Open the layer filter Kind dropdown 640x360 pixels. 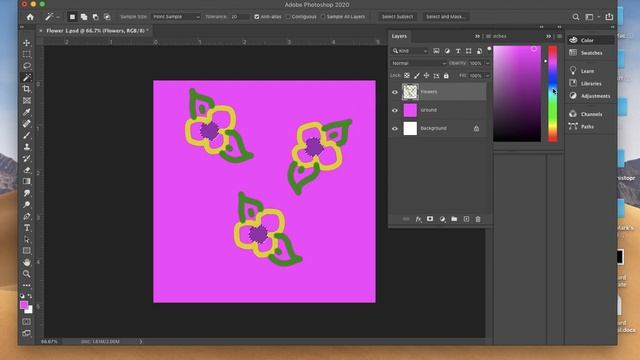(x=410, y=51)
